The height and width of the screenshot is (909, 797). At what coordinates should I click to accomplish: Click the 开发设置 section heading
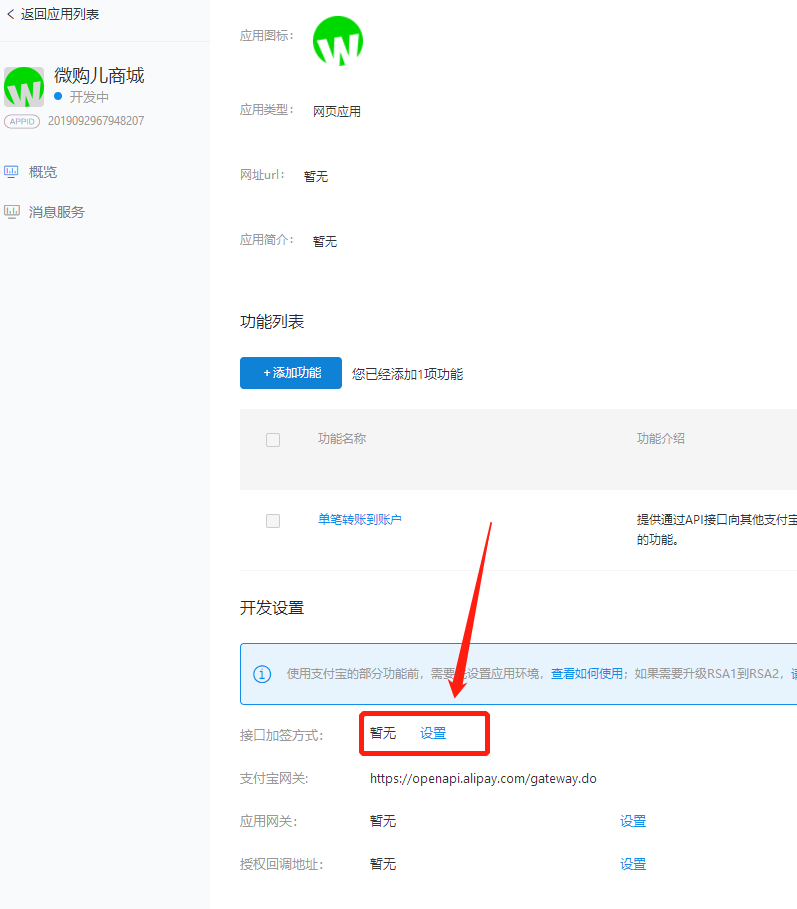[x=272, y=608]
